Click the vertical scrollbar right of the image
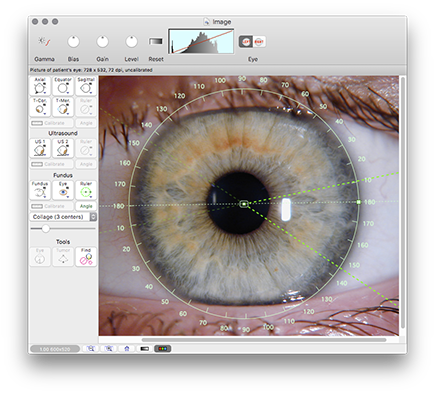The width and height of the screenshot is (435, 394). click(x=403, y=202)
